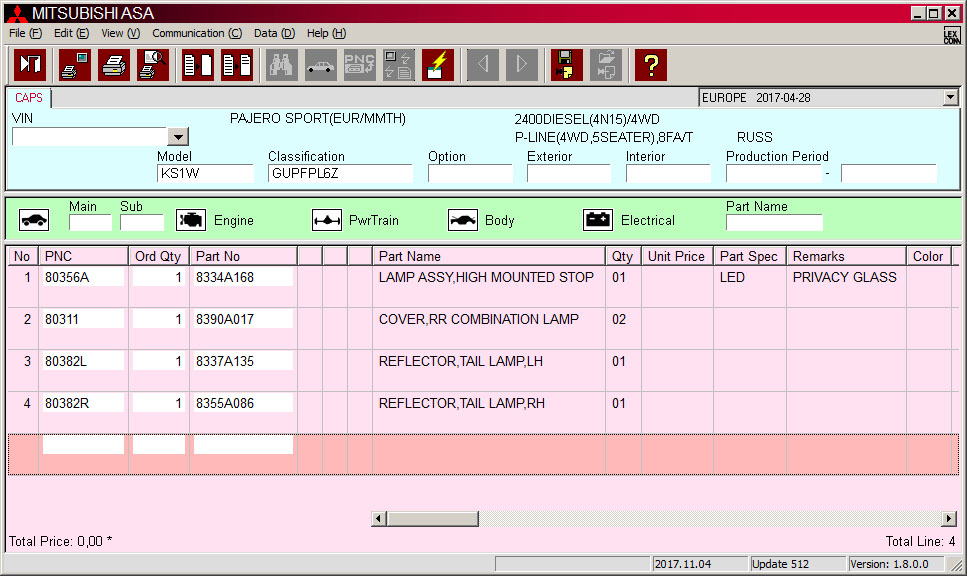Expand the VIN dropdown arrow

pyautogui.click(x=178, y=136)
